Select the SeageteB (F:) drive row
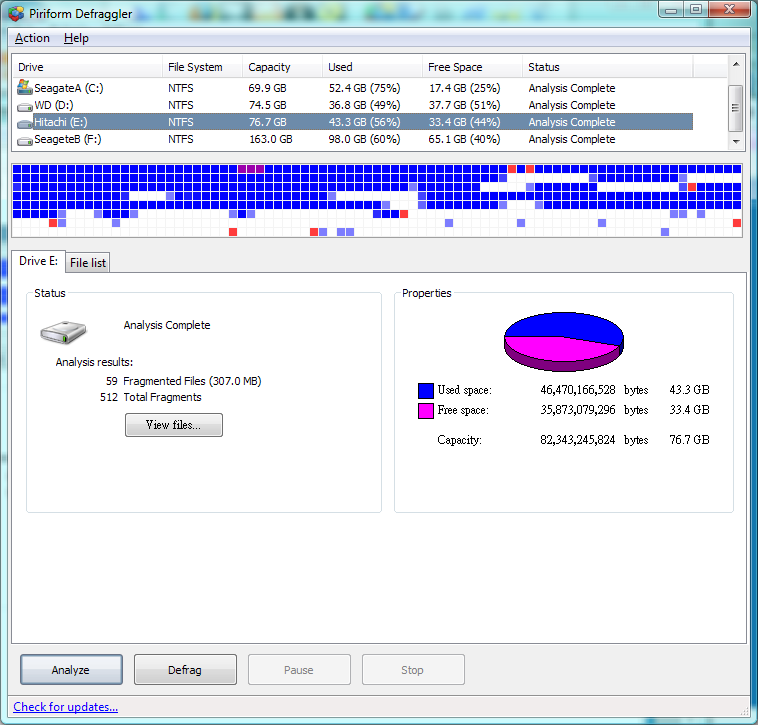 click(x=353, y=139)
